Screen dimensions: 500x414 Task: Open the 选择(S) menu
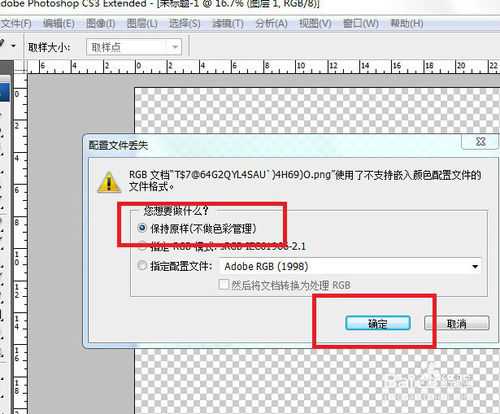click(x=185, y=24)
